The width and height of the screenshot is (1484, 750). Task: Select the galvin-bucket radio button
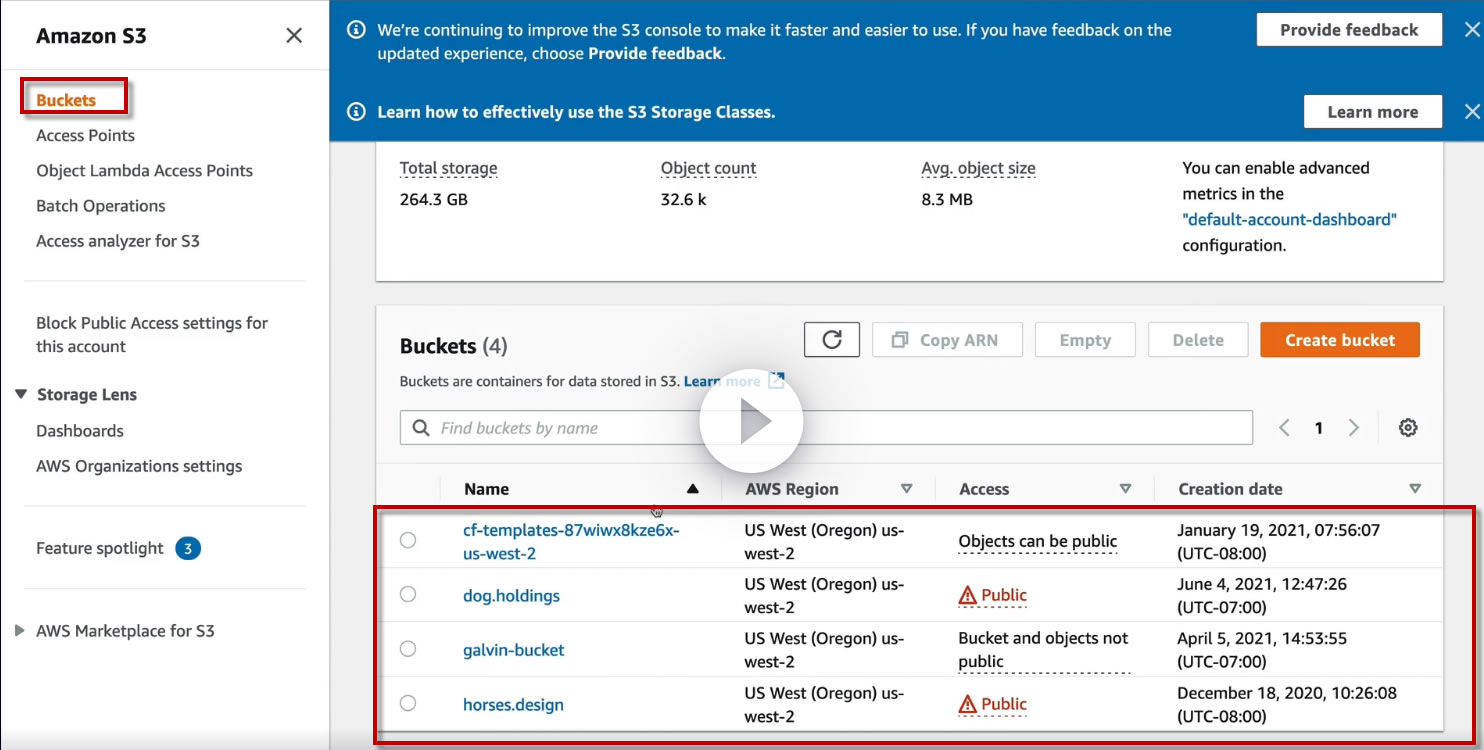[x=408, y=649]
